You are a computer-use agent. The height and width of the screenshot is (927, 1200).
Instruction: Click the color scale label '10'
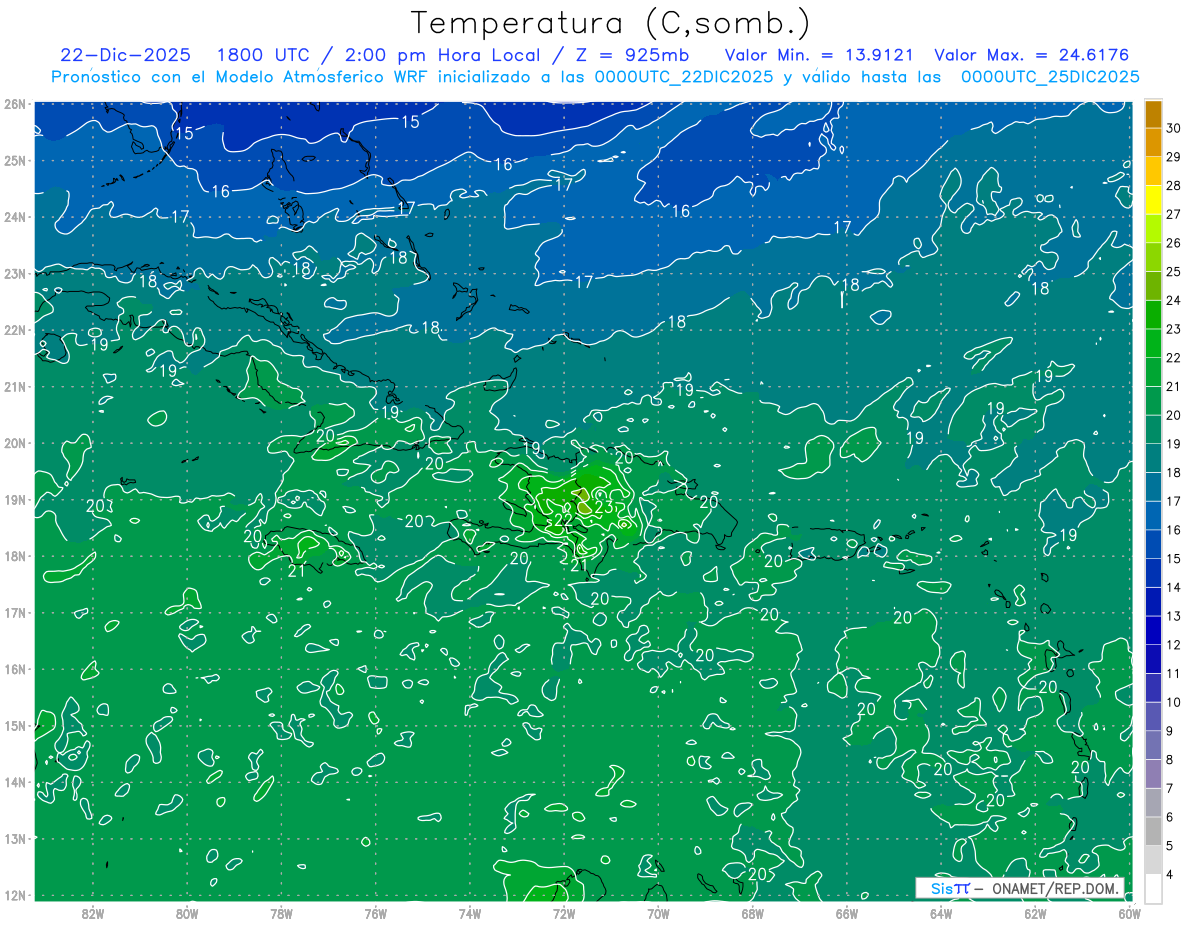point(1174,702)
